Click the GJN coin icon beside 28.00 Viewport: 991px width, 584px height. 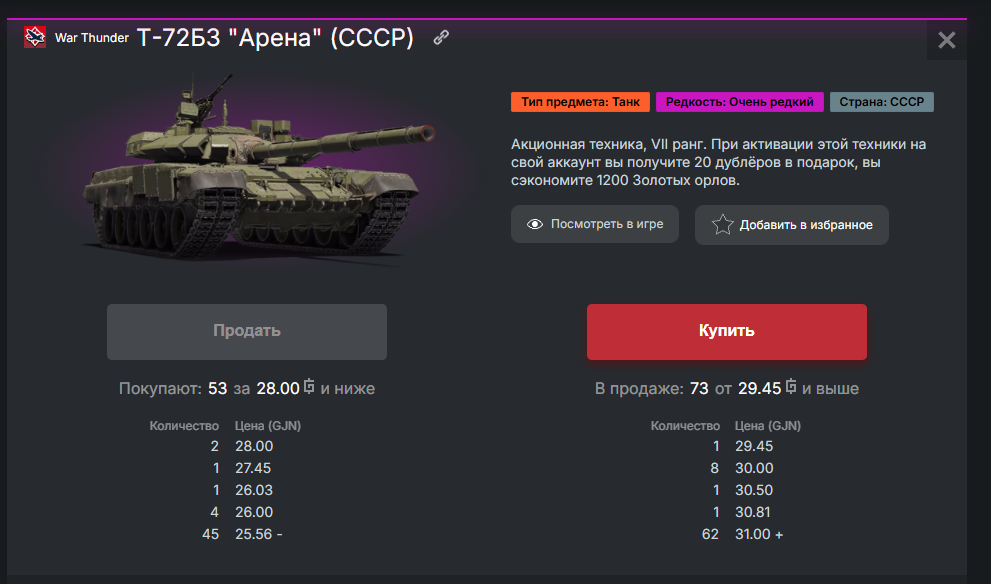[310, 388]
